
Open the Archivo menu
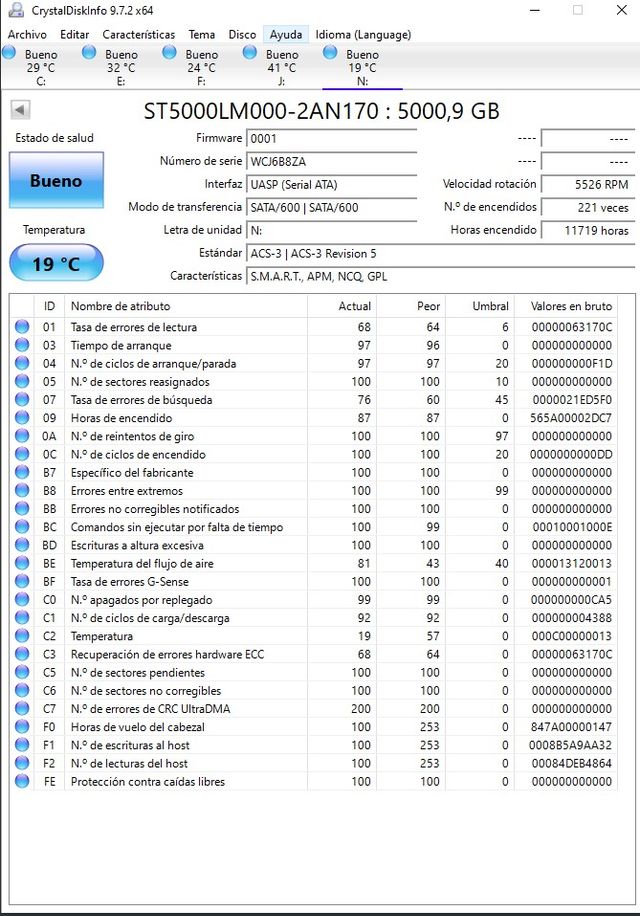27,34
